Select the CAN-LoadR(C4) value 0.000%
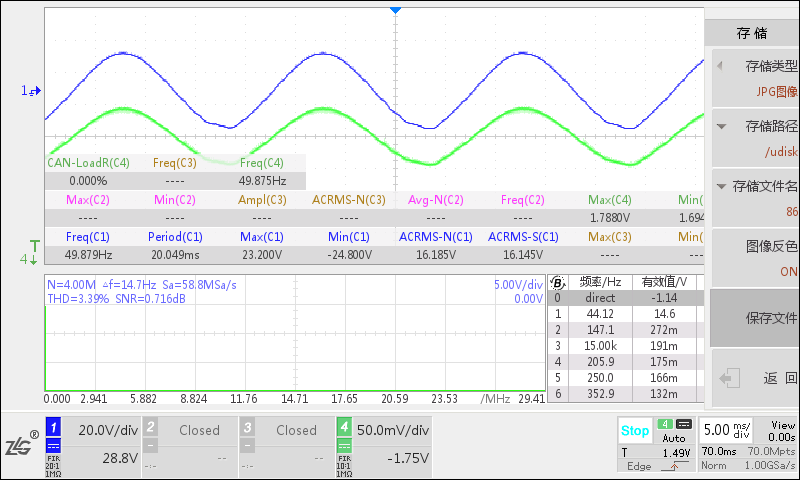This screenshot has width=800, height=480. click(88, 181)
